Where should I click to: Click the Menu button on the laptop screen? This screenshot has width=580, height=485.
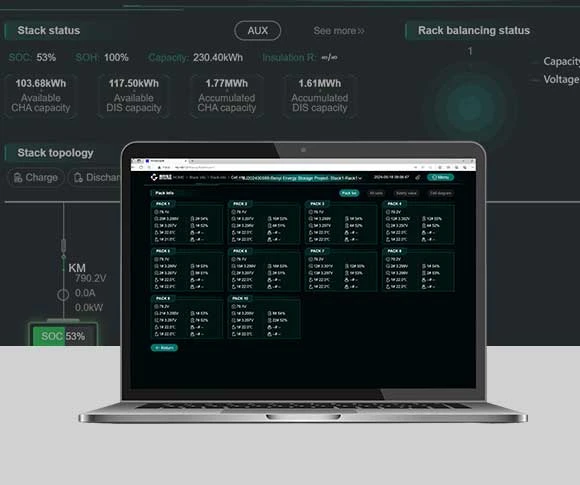pos(441,177)
